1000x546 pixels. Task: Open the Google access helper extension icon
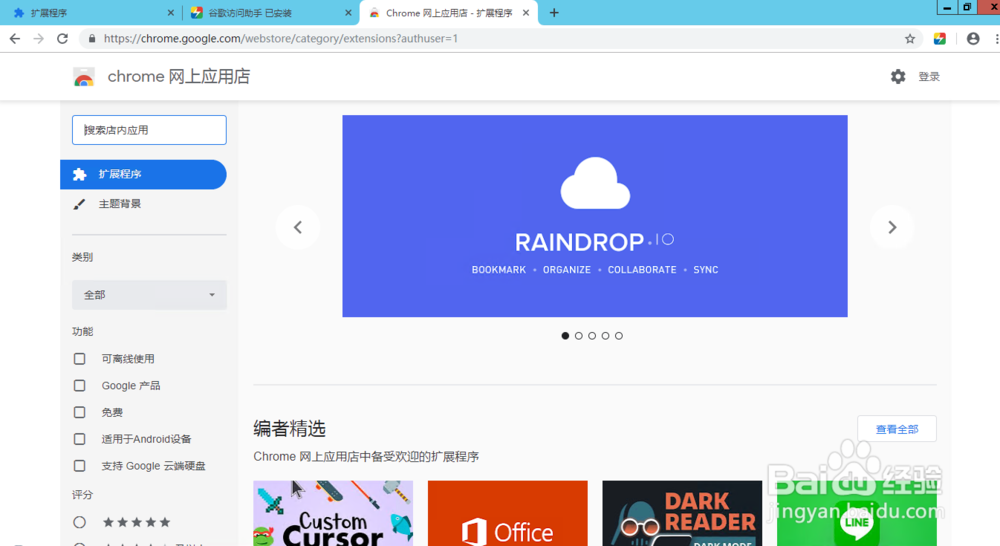tap(939, 39)
